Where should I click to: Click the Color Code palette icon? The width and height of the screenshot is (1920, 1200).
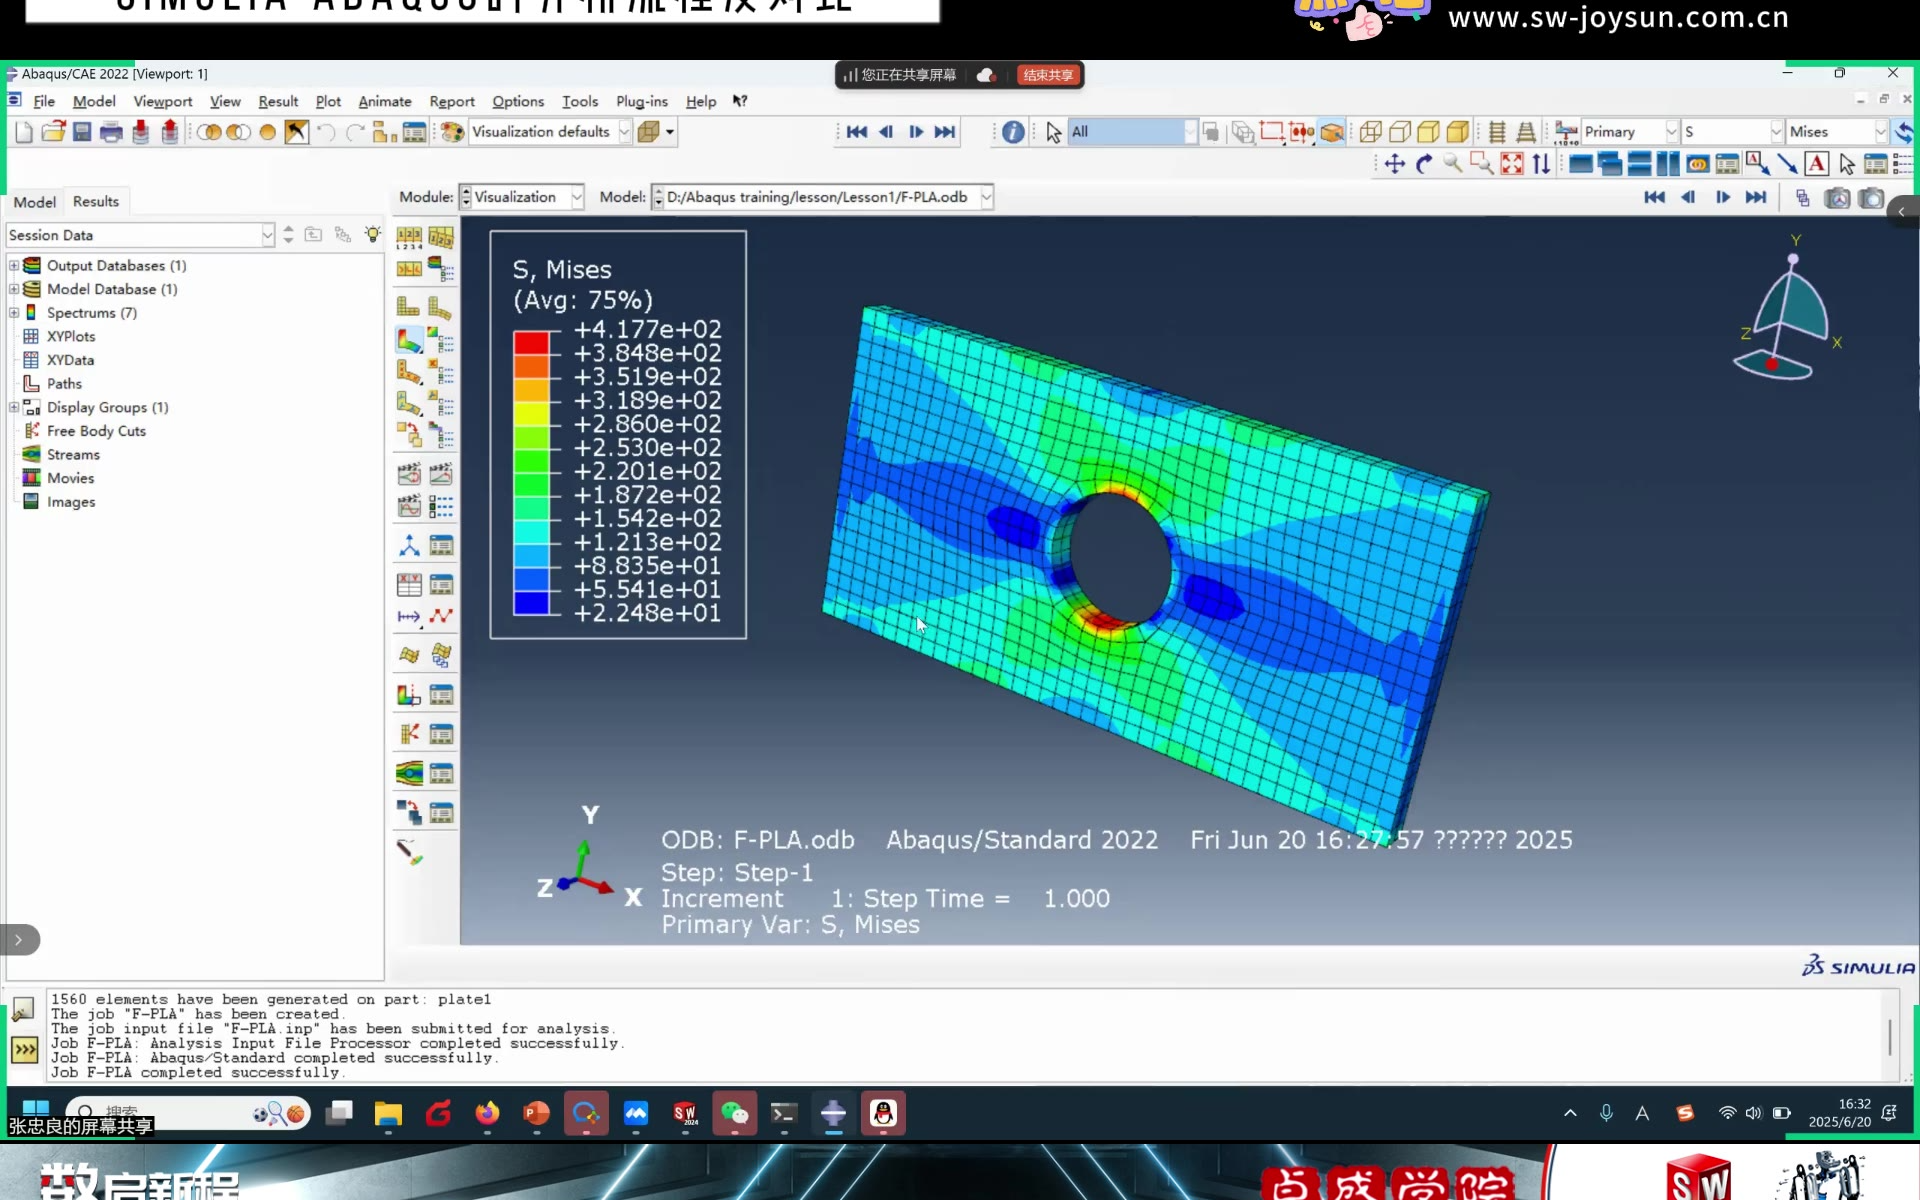click(453, 132)
